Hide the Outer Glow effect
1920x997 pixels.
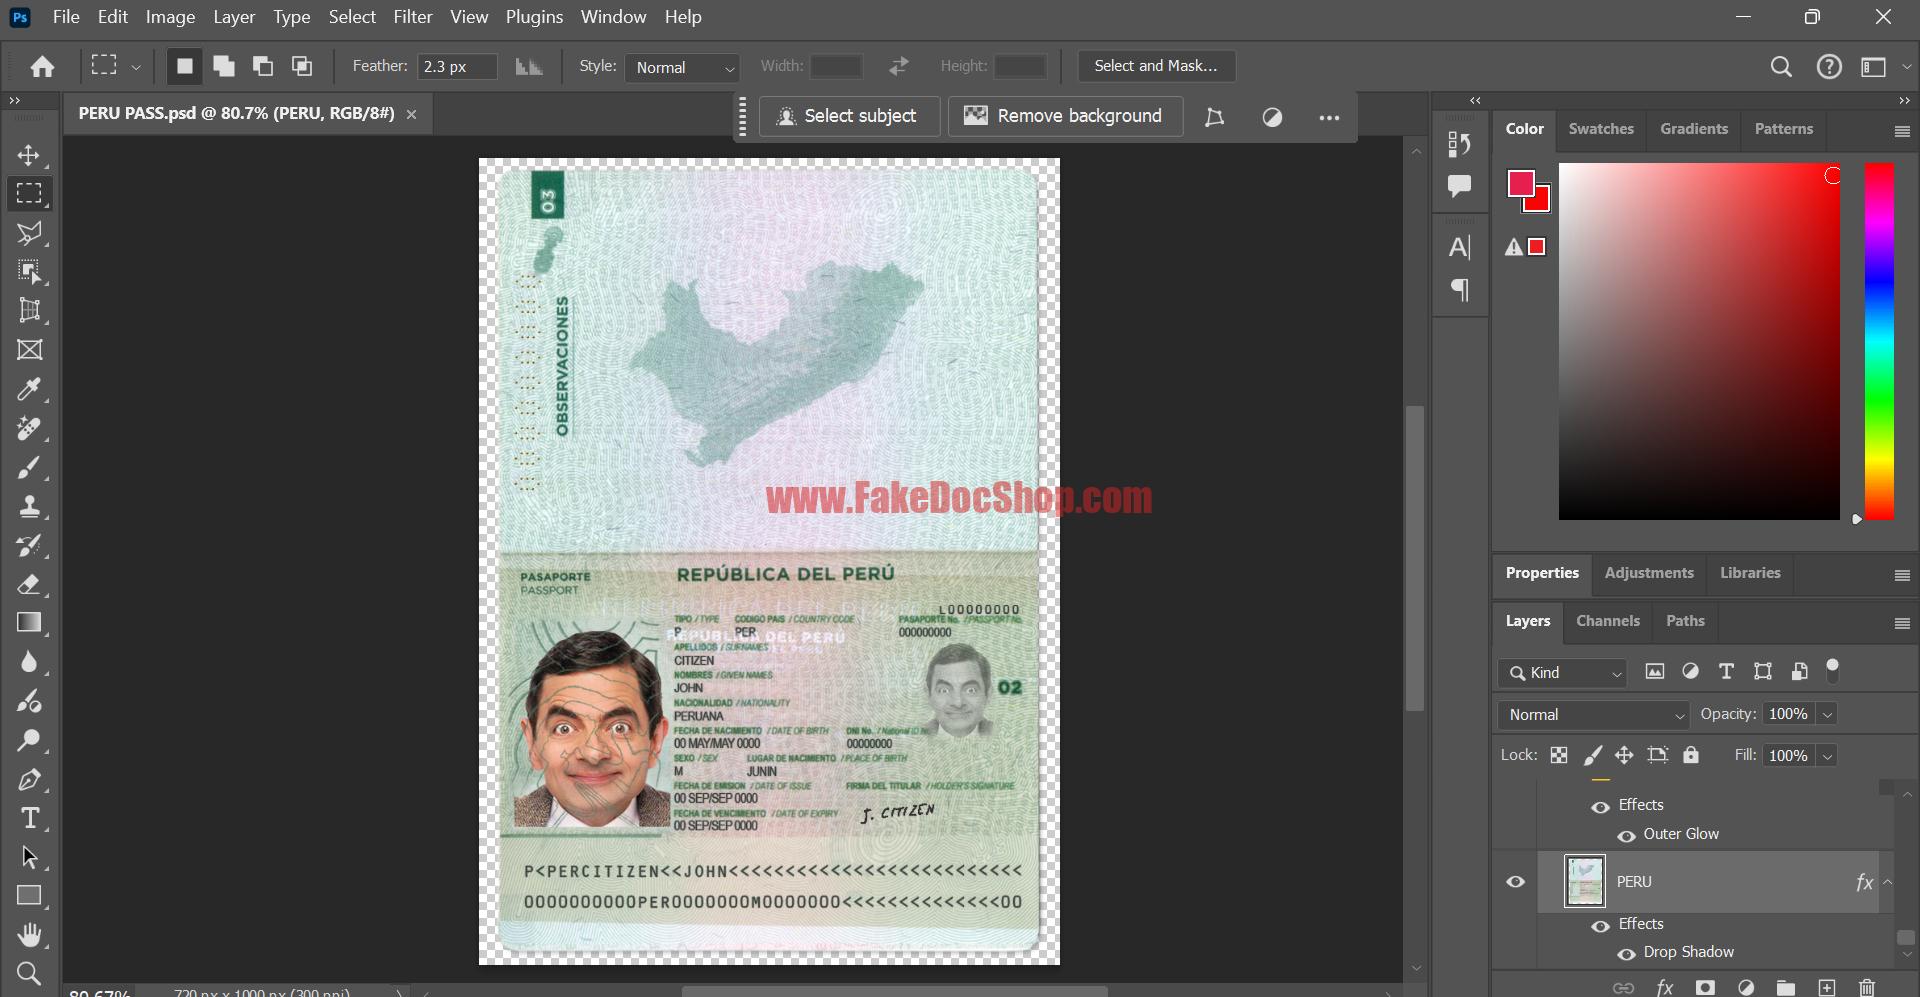1627,835
